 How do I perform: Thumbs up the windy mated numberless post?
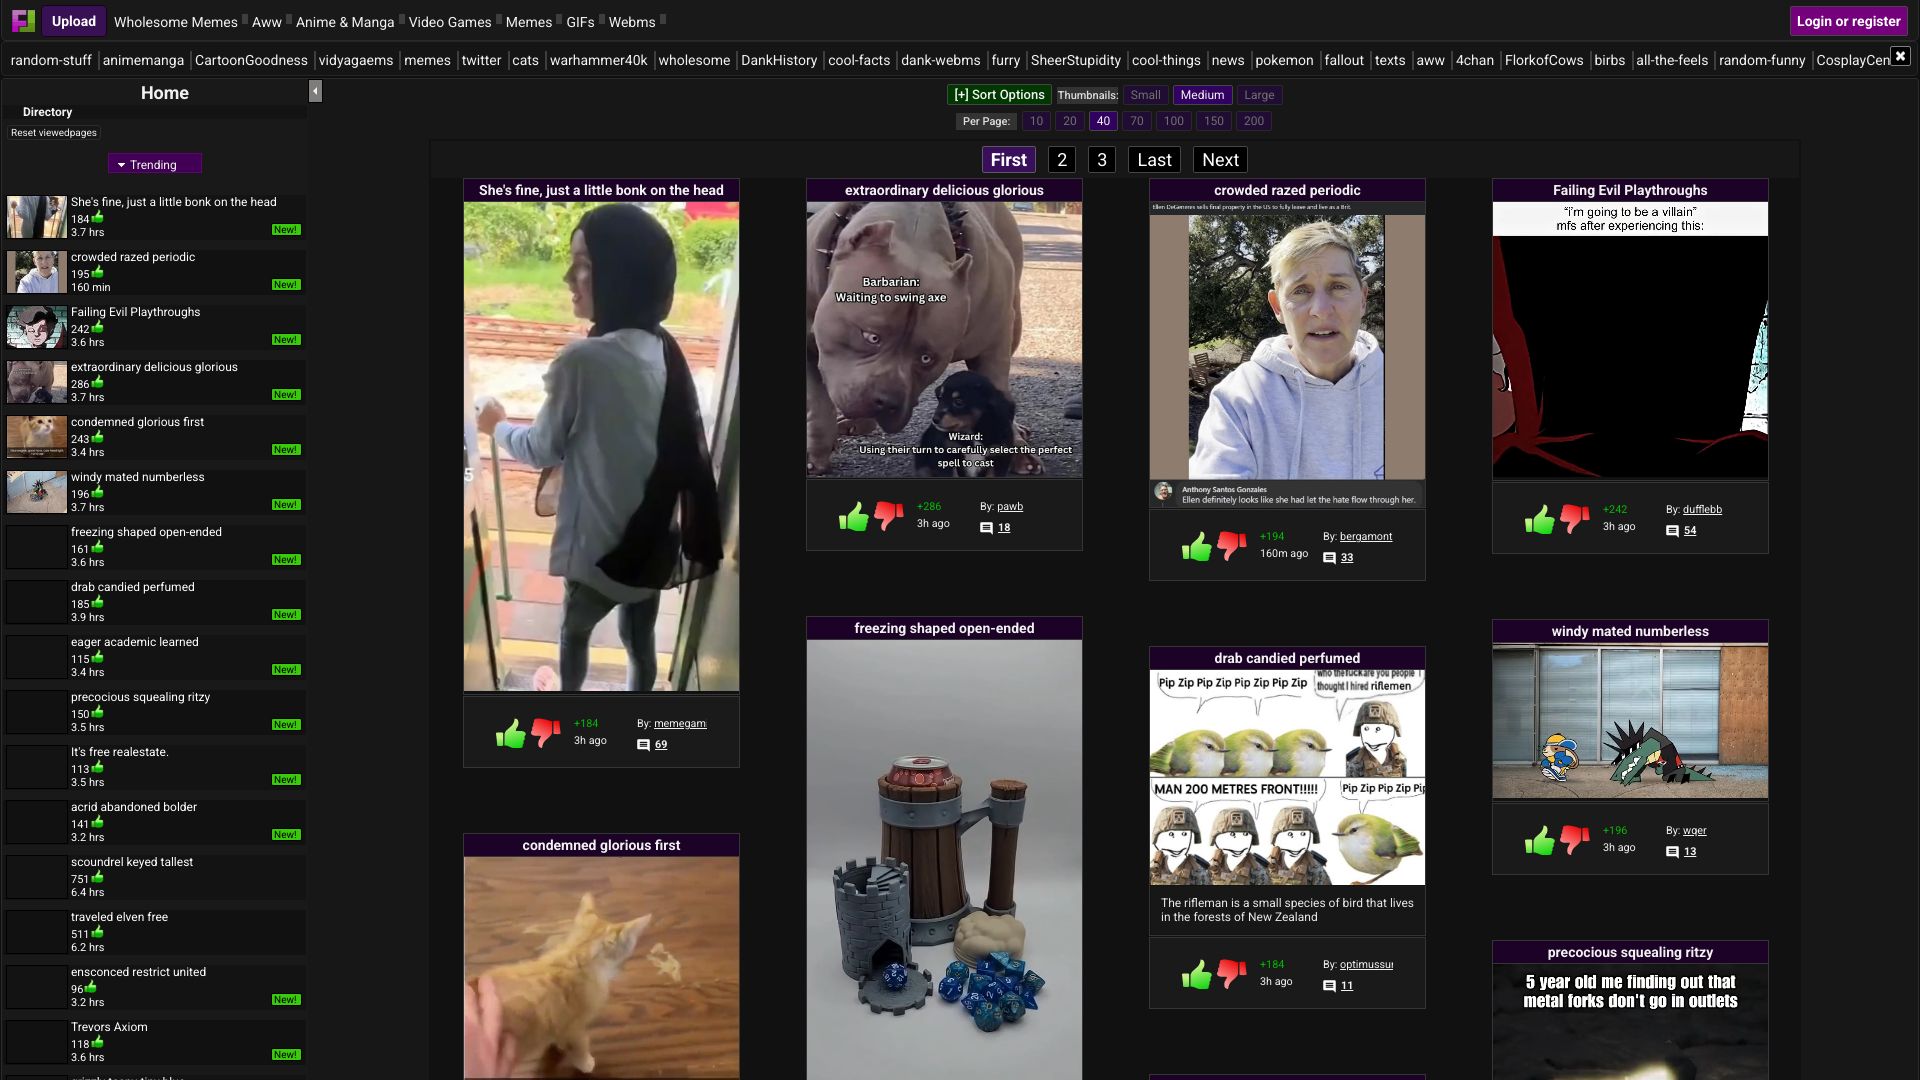click(1539, 840)
